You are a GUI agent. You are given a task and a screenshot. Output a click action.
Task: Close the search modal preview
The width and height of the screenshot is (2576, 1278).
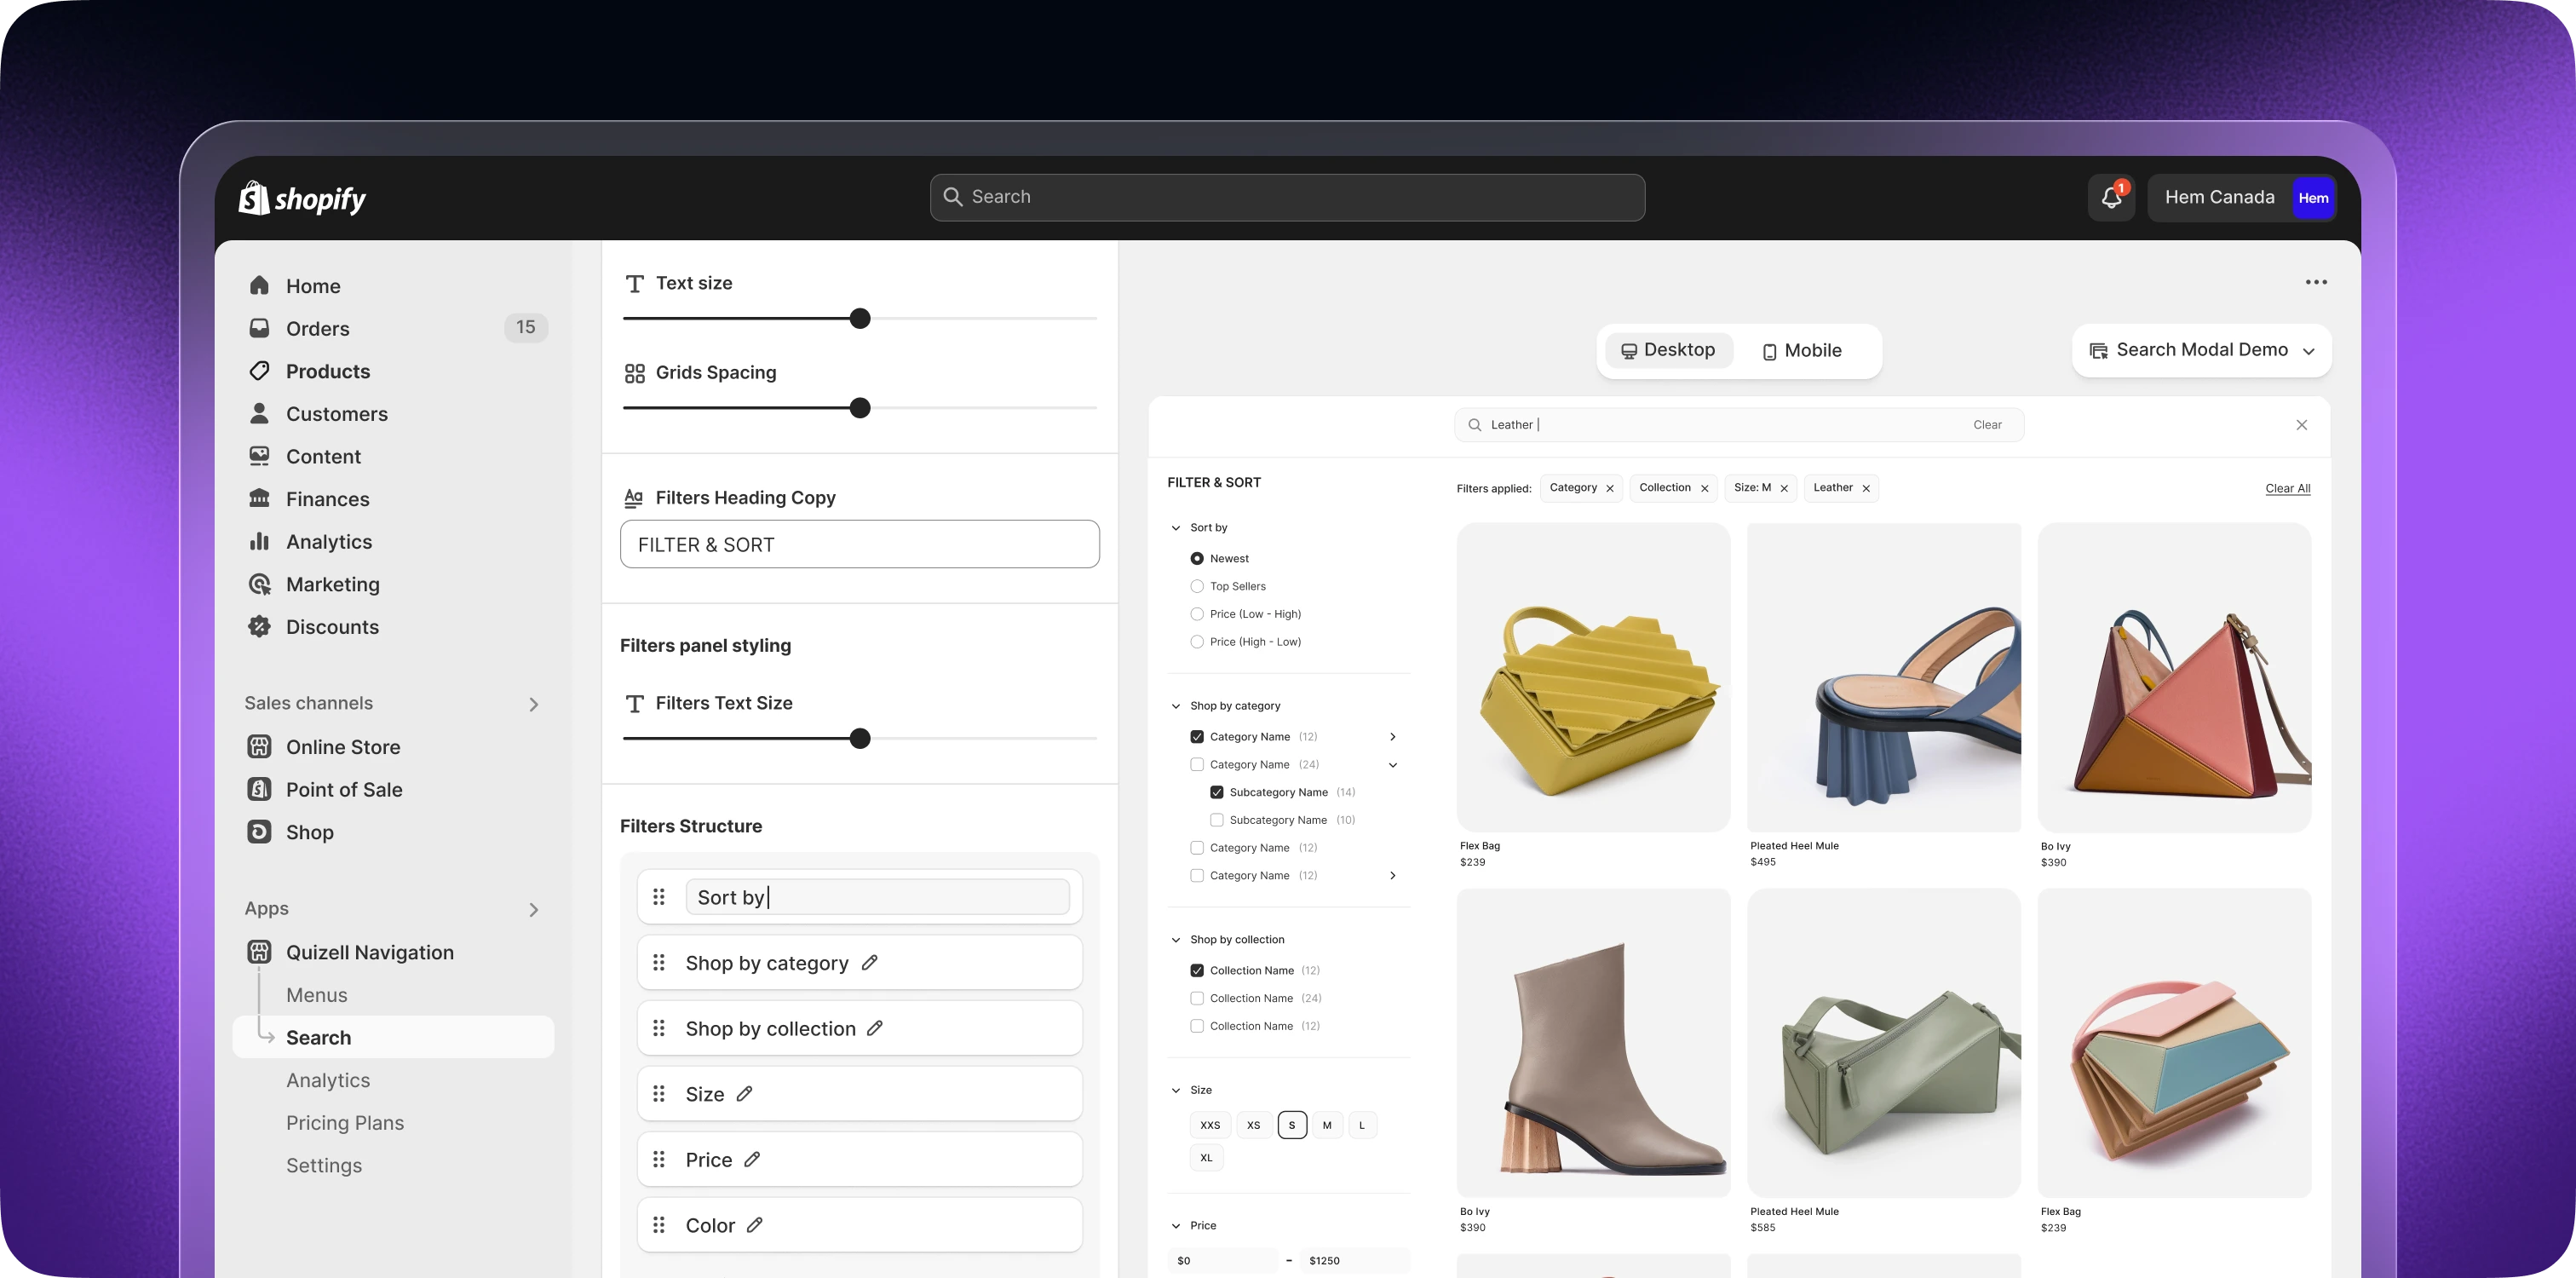coord(2302,425)
